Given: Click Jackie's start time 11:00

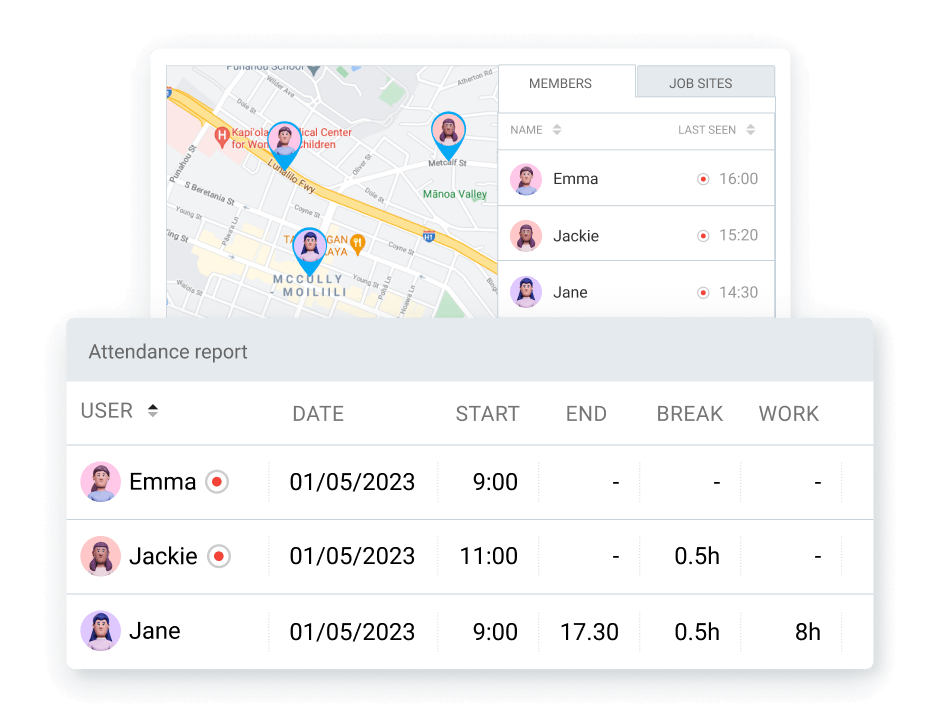Looking at the screenshot, I should point(489,556).
